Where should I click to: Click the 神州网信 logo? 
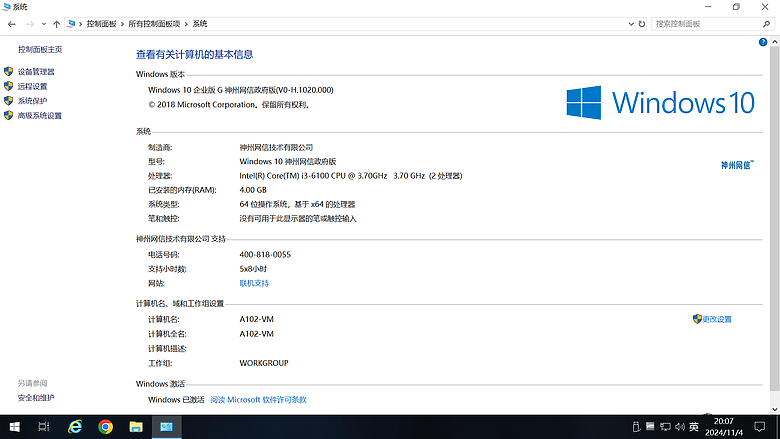[737, 165]
